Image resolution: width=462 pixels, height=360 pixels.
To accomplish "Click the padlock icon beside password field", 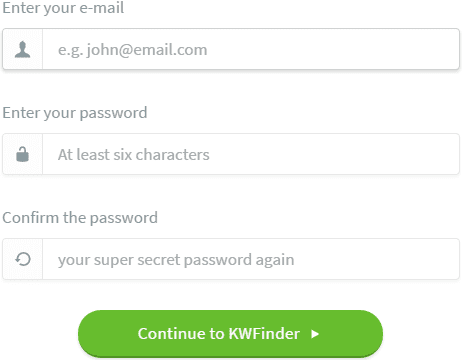I will click(x=22, y=154).
